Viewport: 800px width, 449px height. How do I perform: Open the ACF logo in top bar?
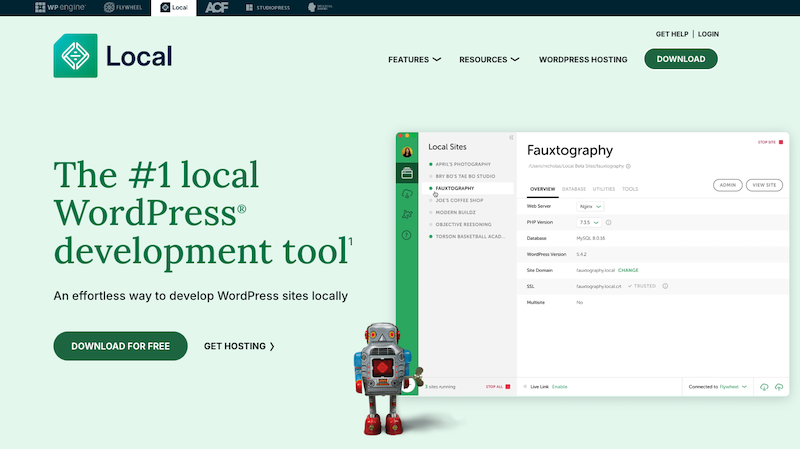click(216, 7)
